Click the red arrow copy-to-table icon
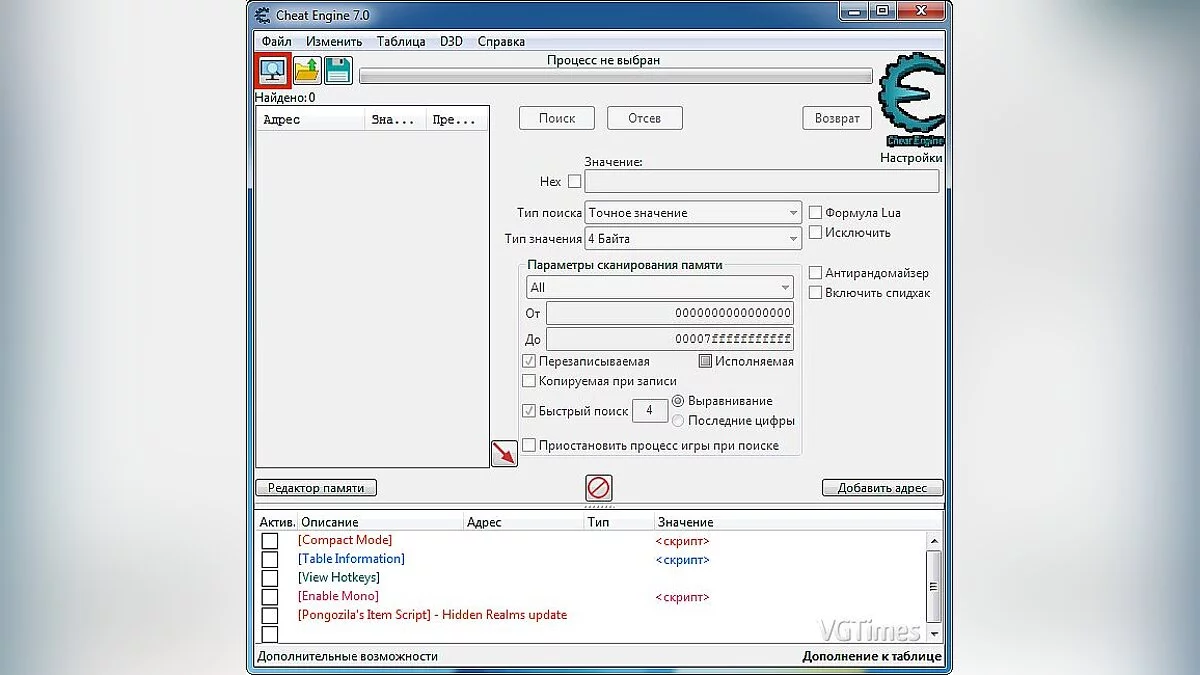 [x=504, y=453]
